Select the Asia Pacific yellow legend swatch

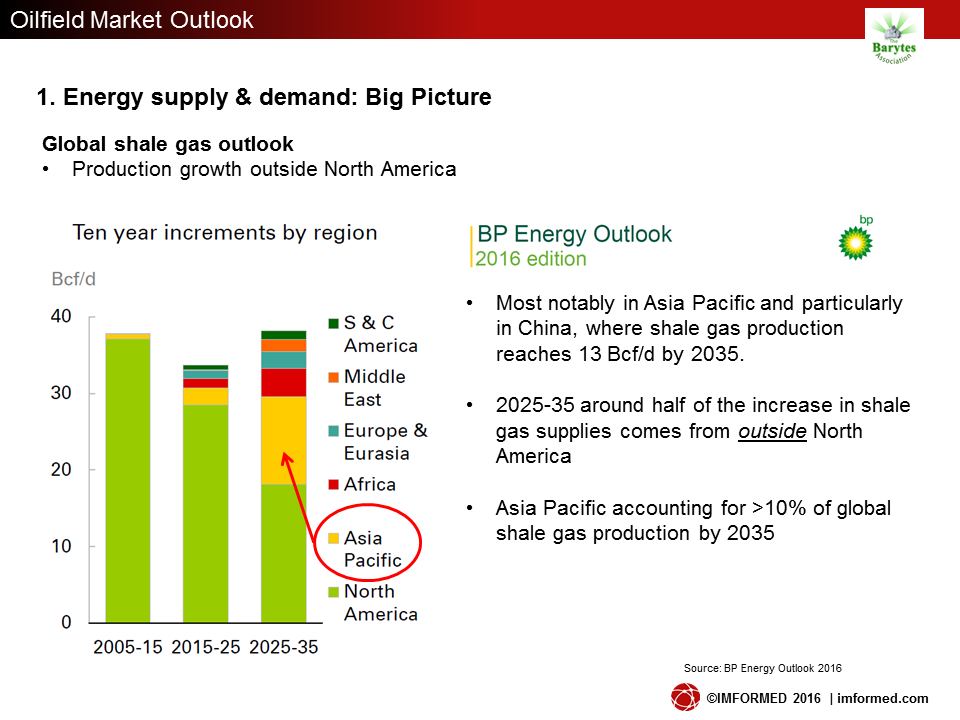[x=334, y=538]
